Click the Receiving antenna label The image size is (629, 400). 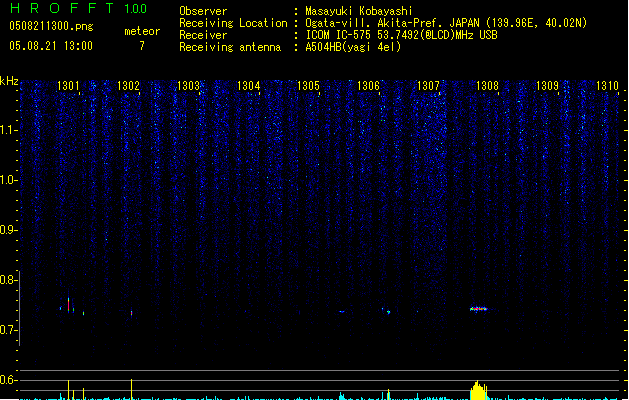pos(230,47)
